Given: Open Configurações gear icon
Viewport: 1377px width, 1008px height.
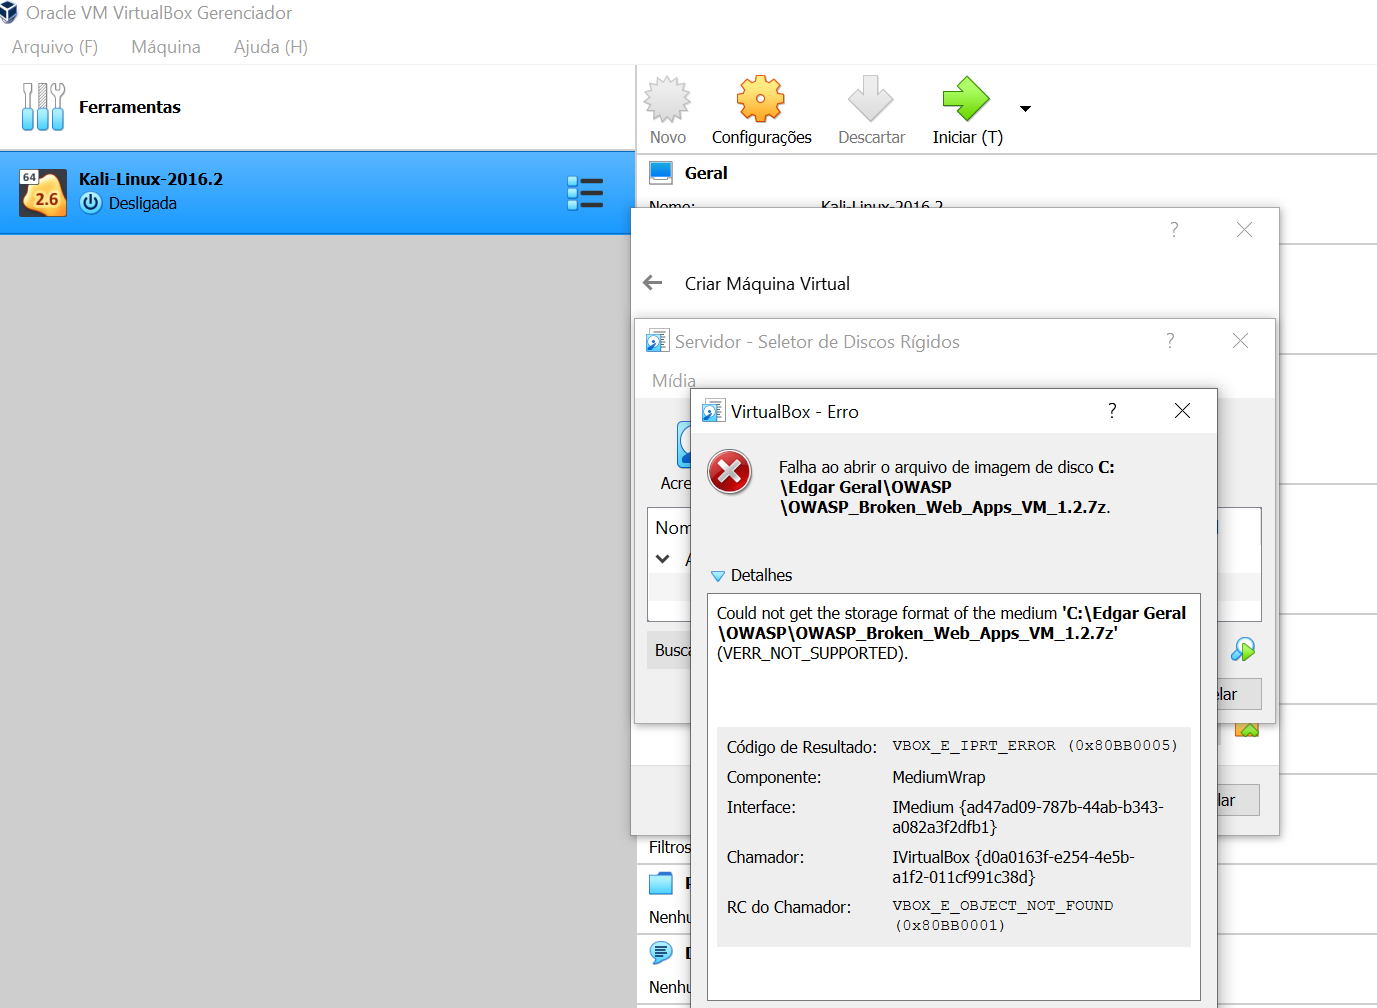Looking at the screenshot, I should point(761,99).
